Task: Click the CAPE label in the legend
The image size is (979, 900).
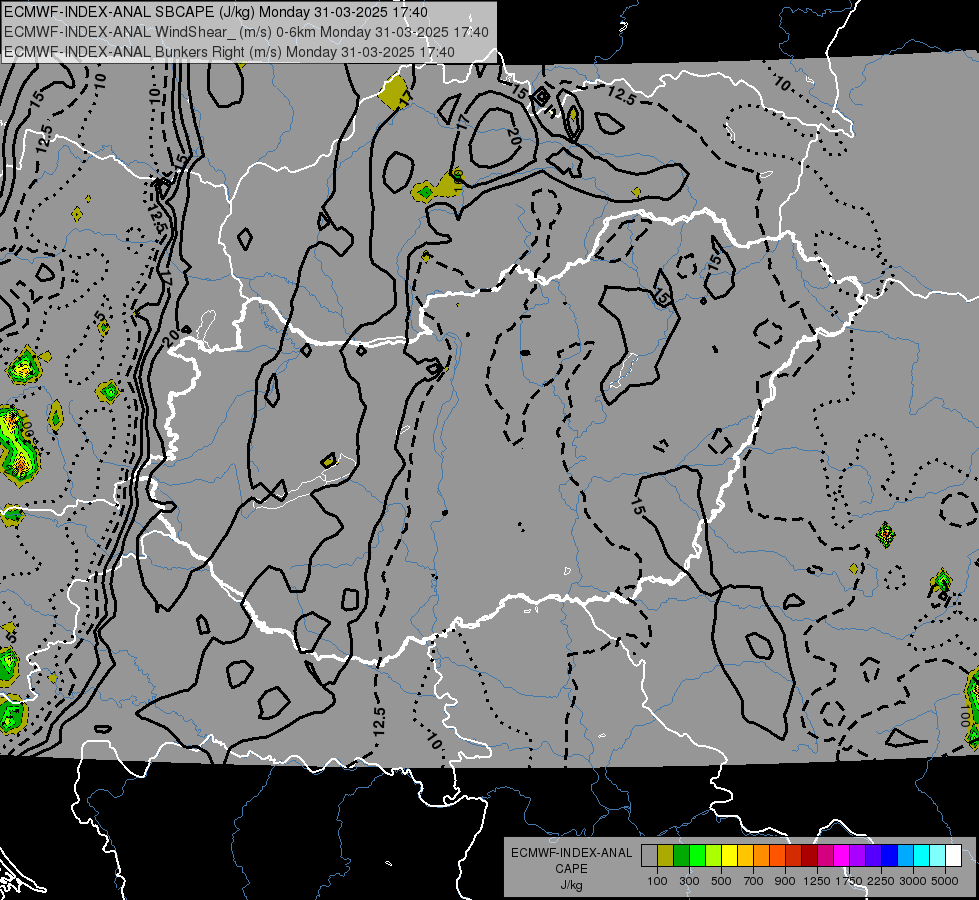Action: (x=571, y=868)
